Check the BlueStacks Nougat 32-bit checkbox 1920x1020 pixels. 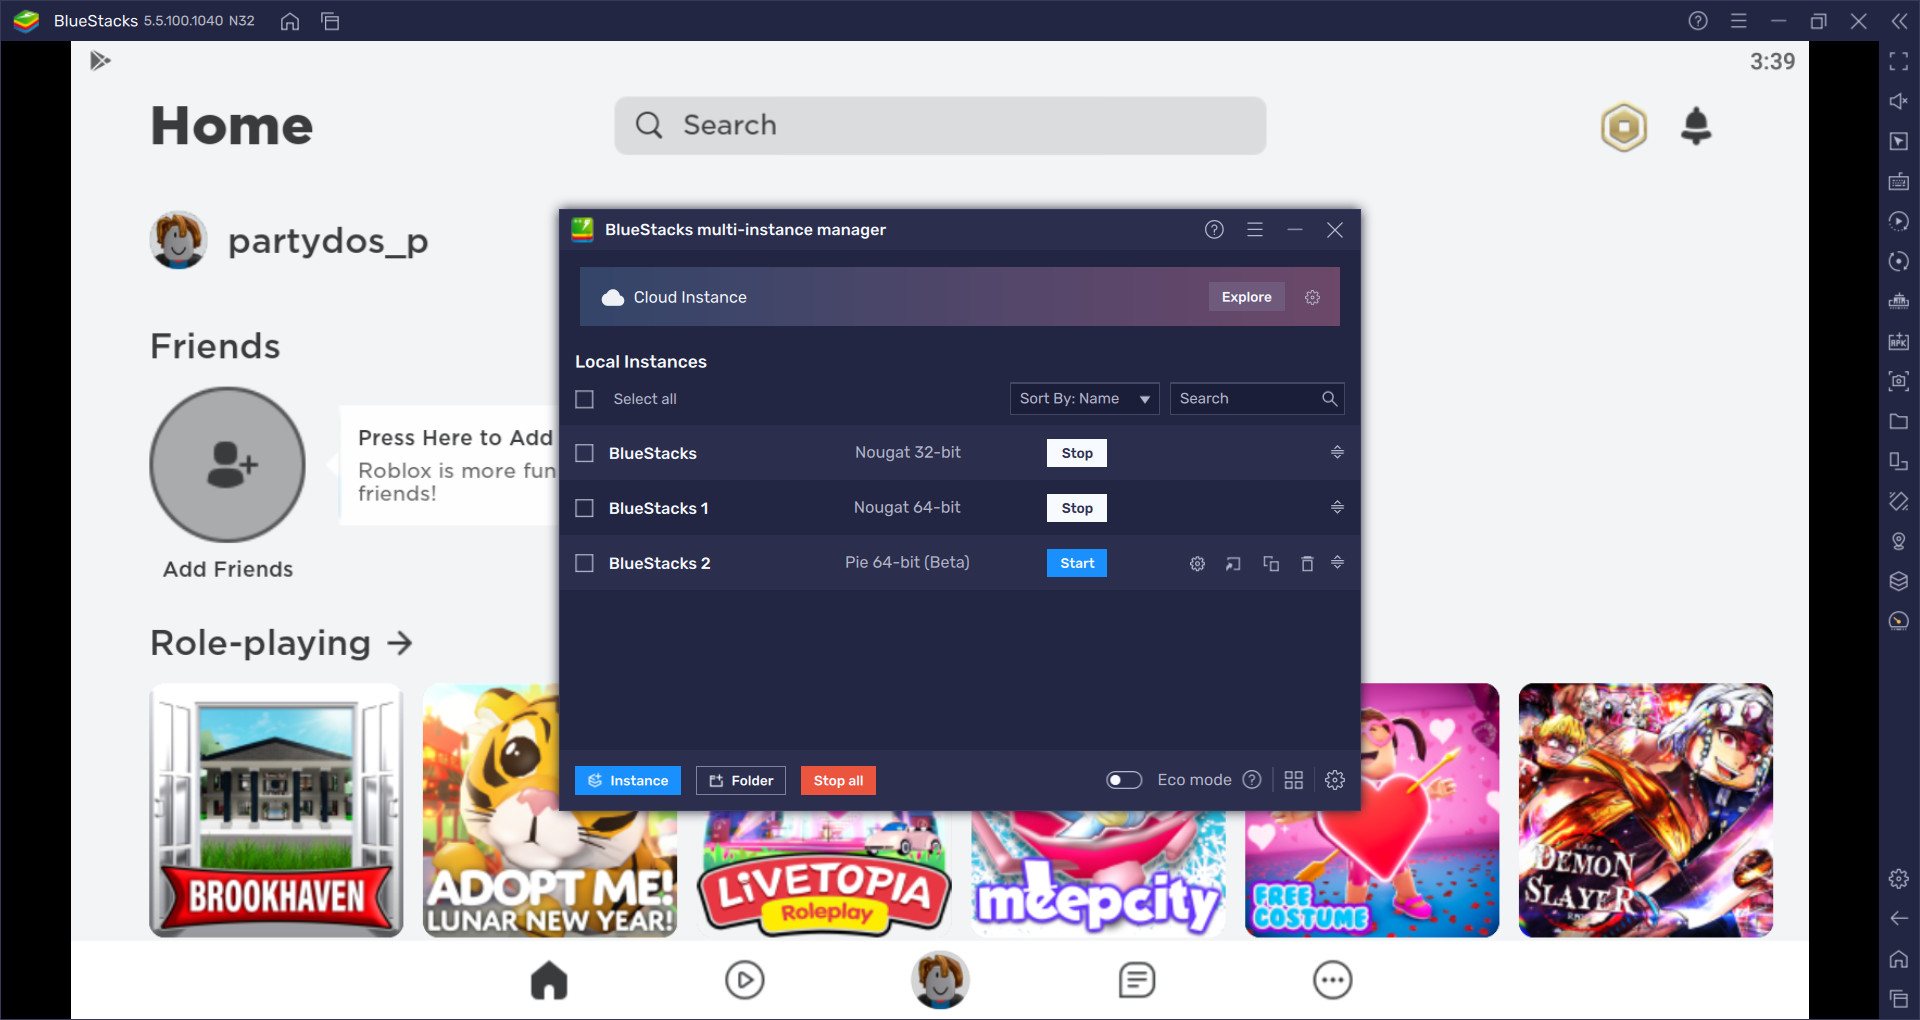click(585, 453)
